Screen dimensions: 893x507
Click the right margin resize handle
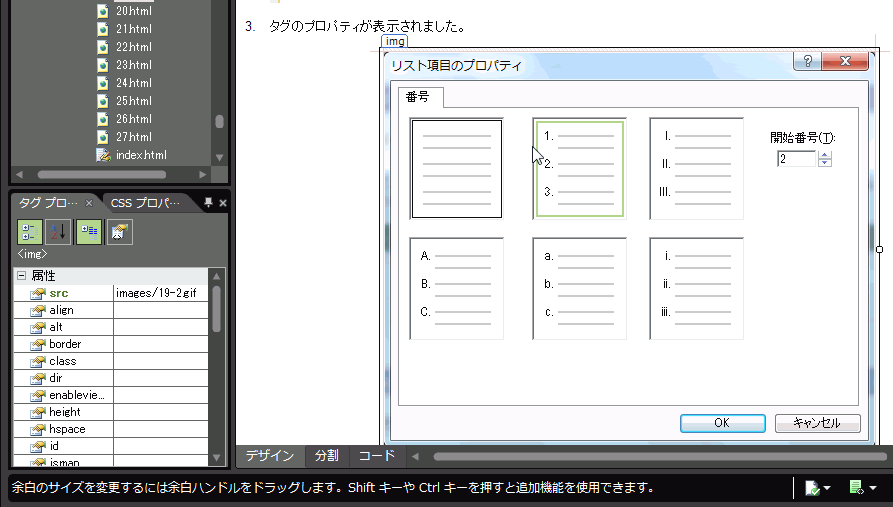pos(879,250)
